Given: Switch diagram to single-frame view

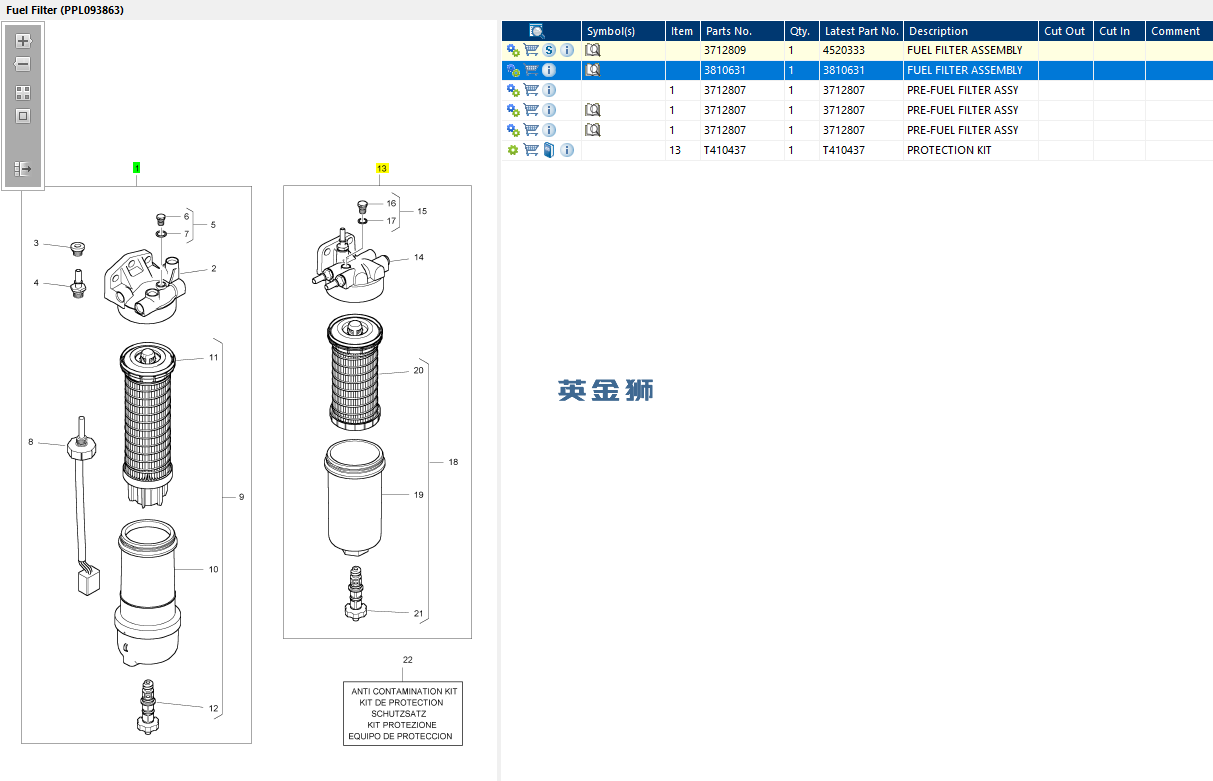Looking at the screenshot, I should click(x=23, y=116).
